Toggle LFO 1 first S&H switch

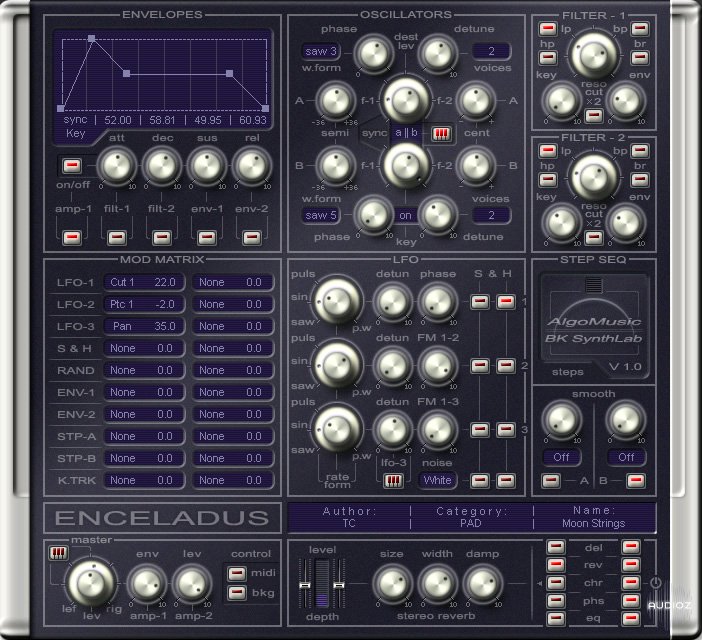(x=479, y=302)
